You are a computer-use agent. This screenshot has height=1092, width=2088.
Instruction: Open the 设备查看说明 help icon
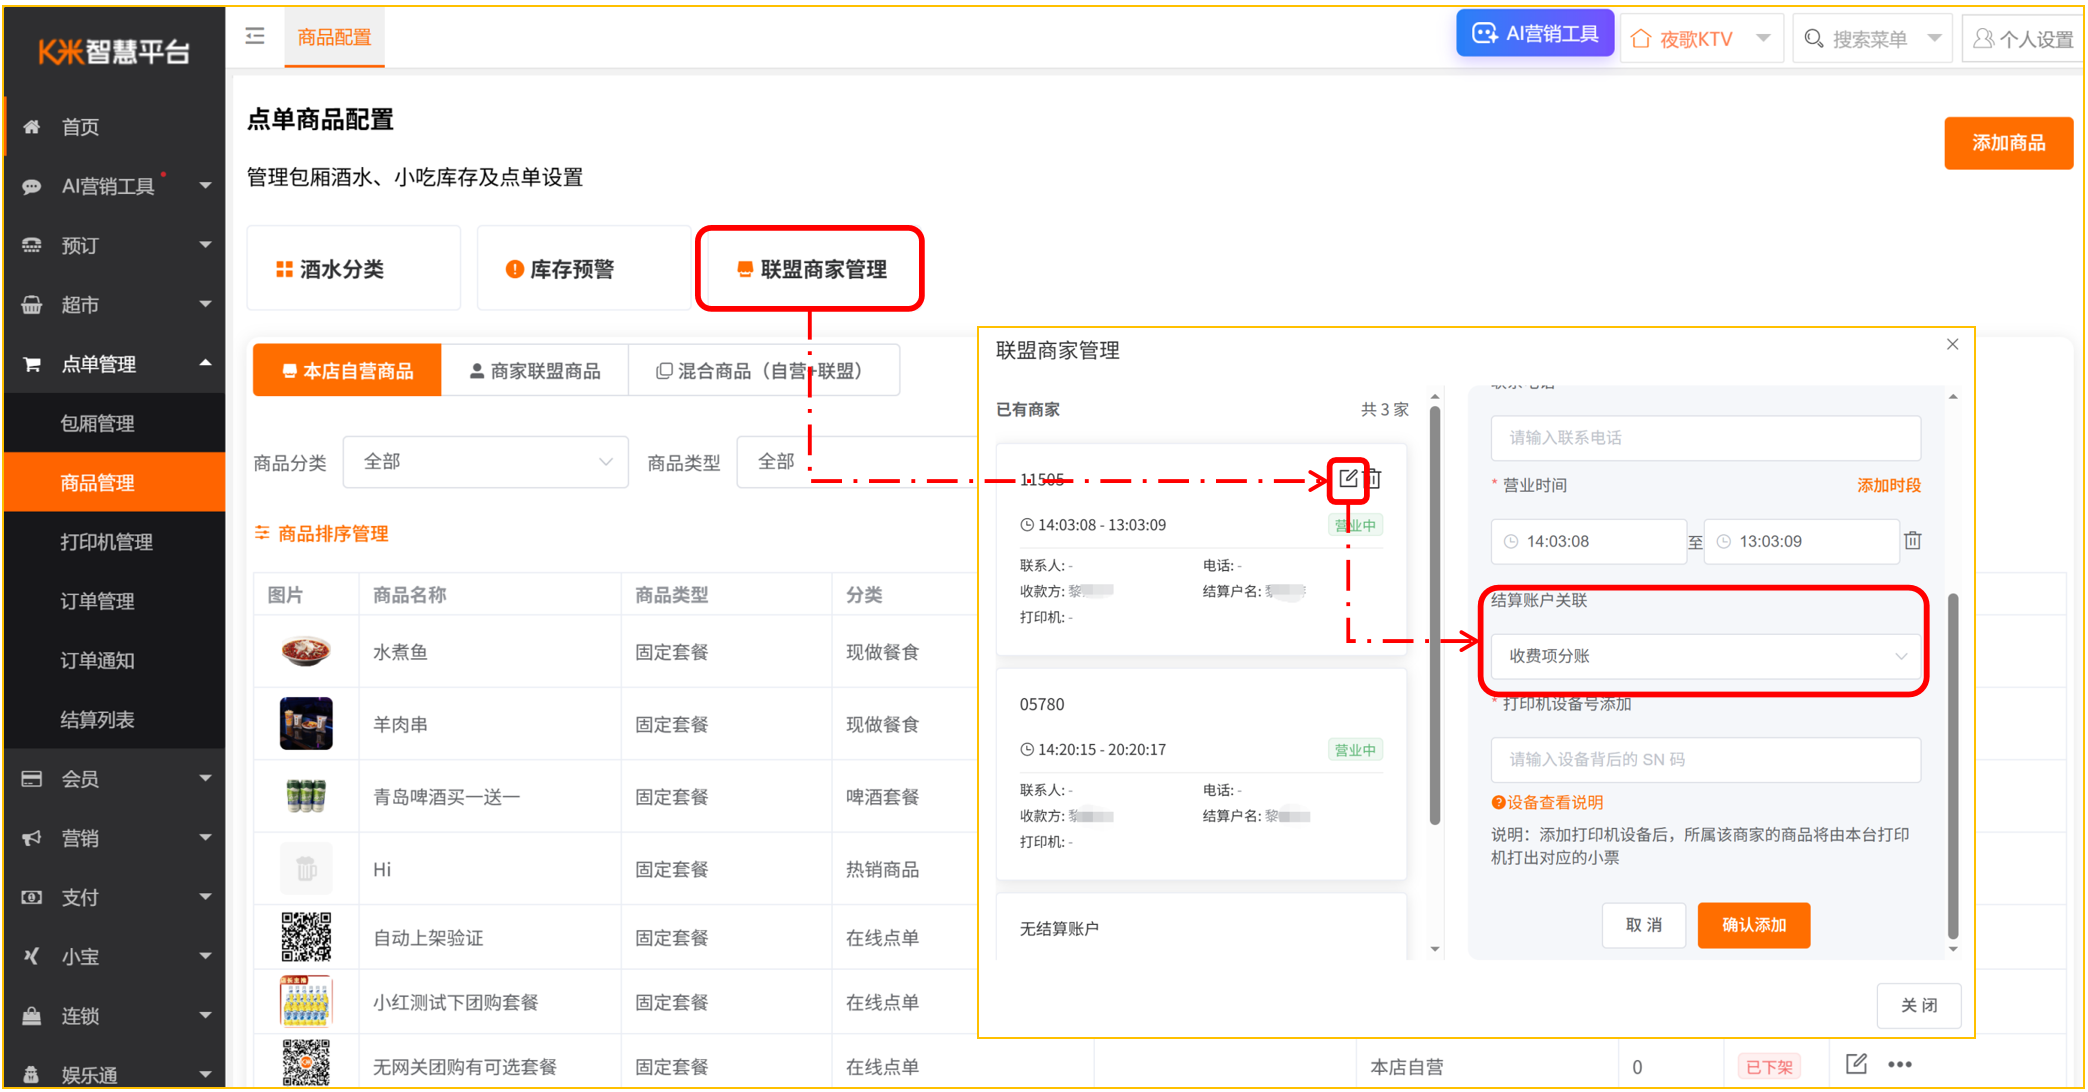(x=1497, y=802)
